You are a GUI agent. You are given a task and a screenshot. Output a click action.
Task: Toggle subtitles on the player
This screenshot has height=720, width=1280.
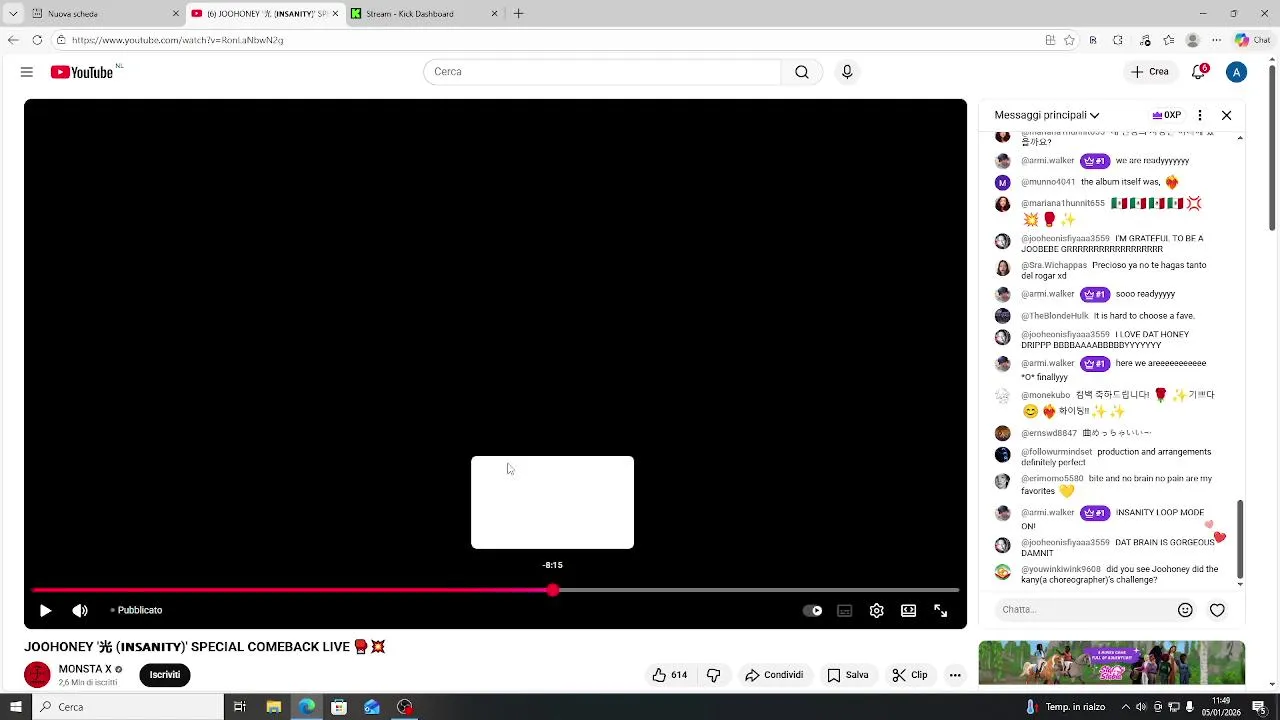pyautogui.click(x=845, y=611)
